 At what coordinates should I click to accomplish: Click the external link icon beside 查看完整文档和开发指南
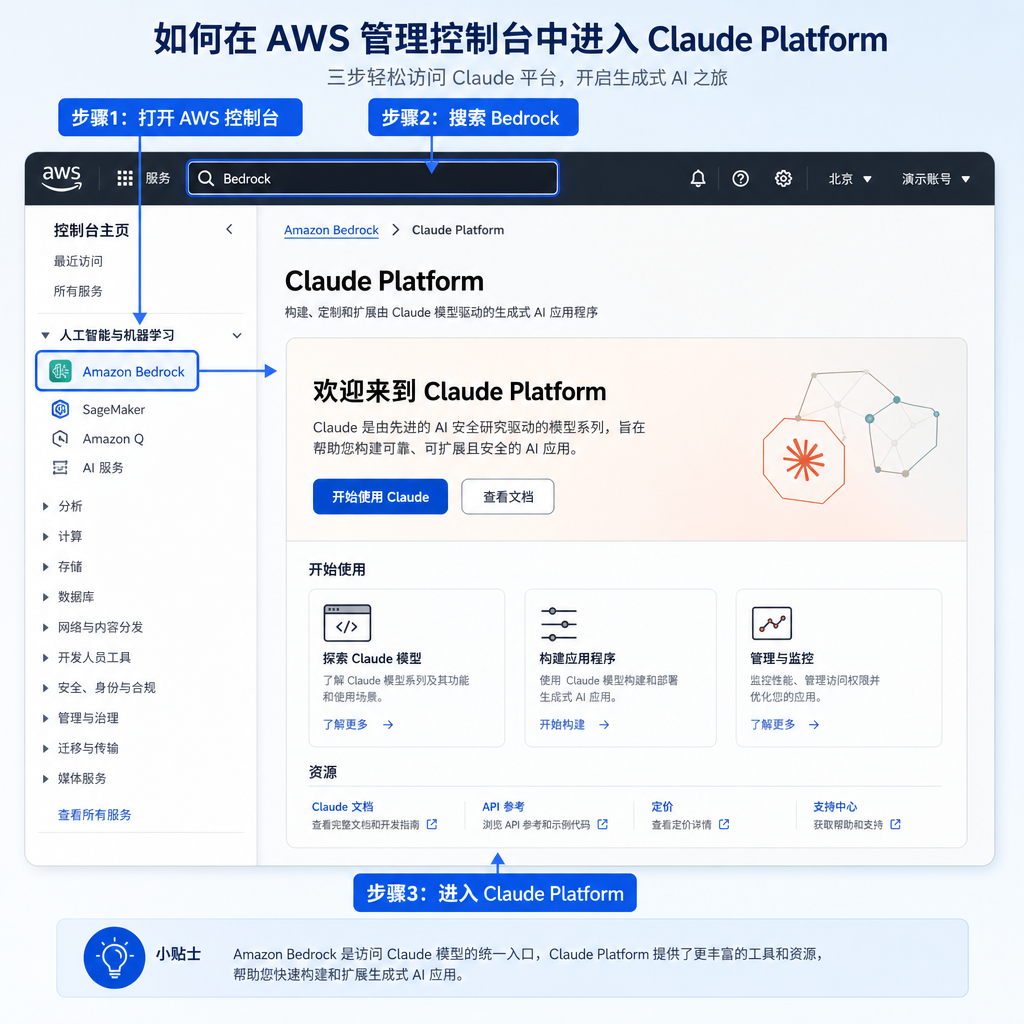click(x=432, y=824)
